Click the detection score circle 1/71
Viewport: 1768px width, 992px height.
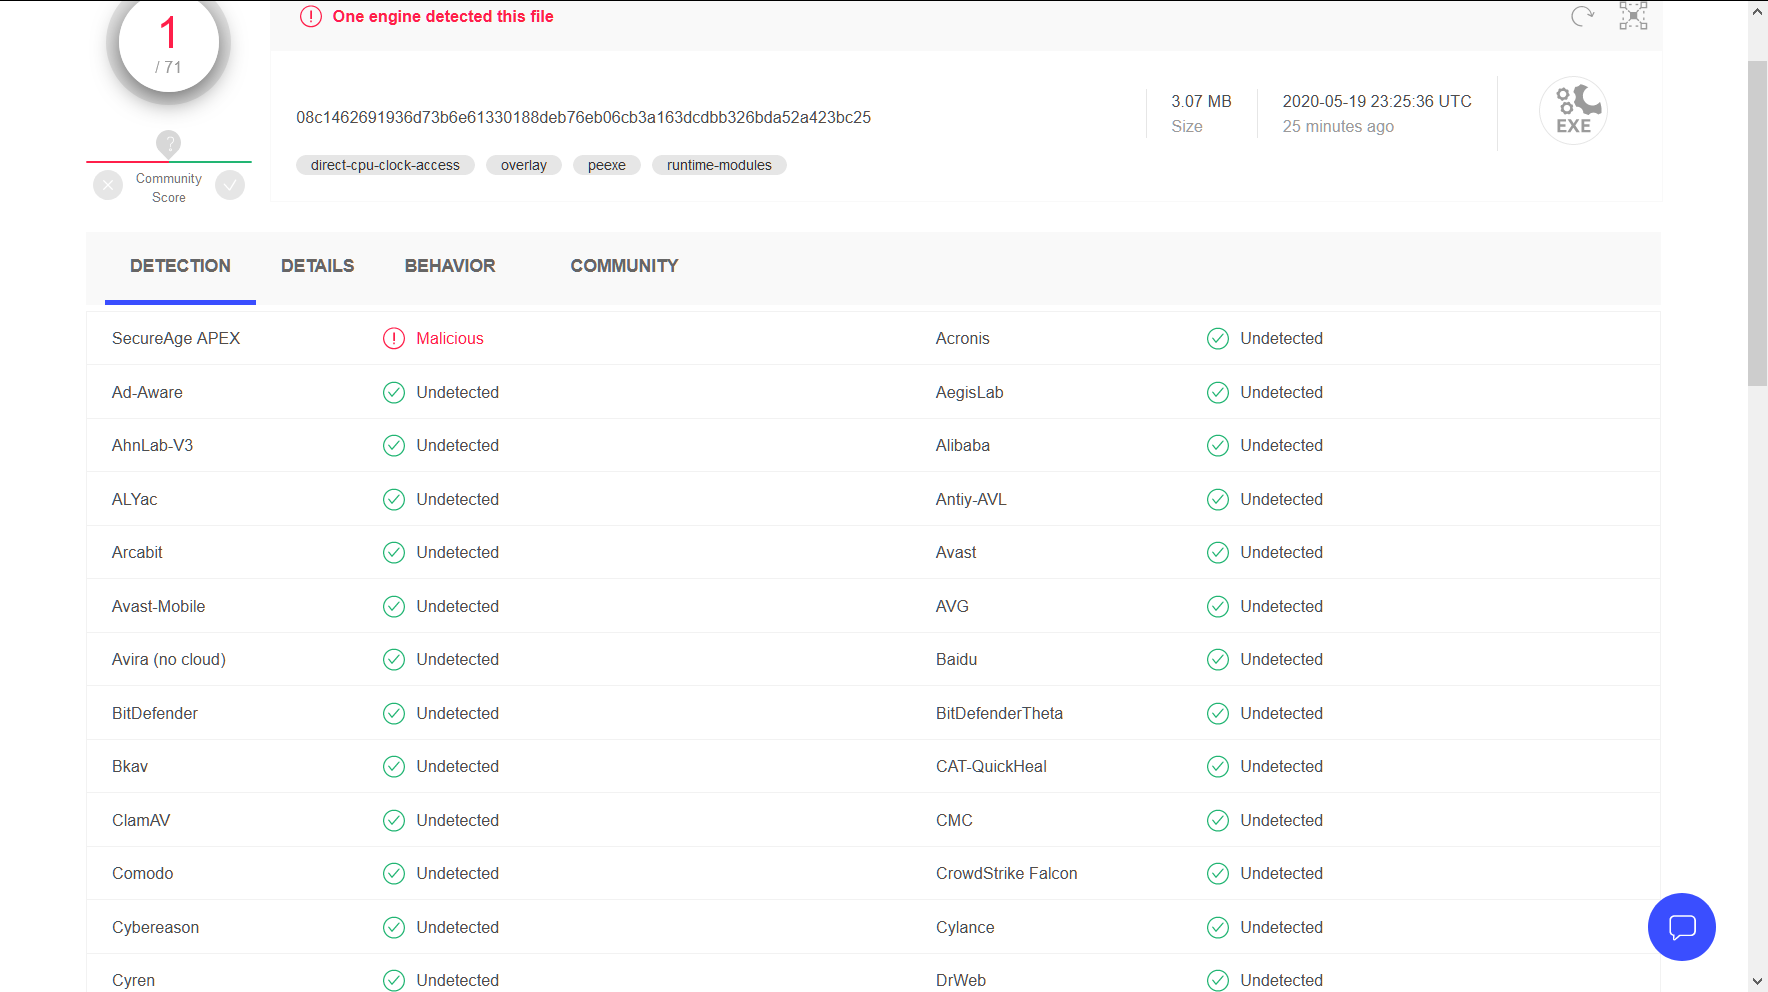[x=169, y=44]
